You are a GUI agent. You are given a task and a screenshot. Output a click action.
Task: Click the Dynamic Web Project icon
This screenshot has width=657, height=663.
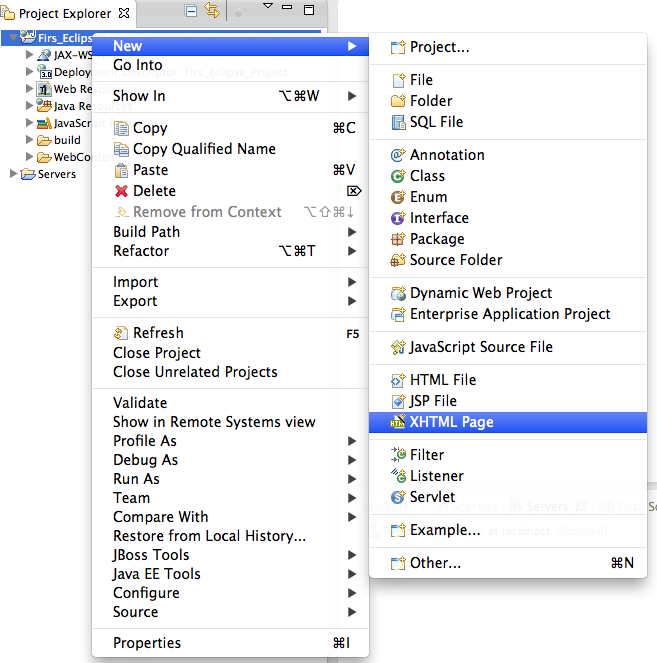click(x=398, y=293)
